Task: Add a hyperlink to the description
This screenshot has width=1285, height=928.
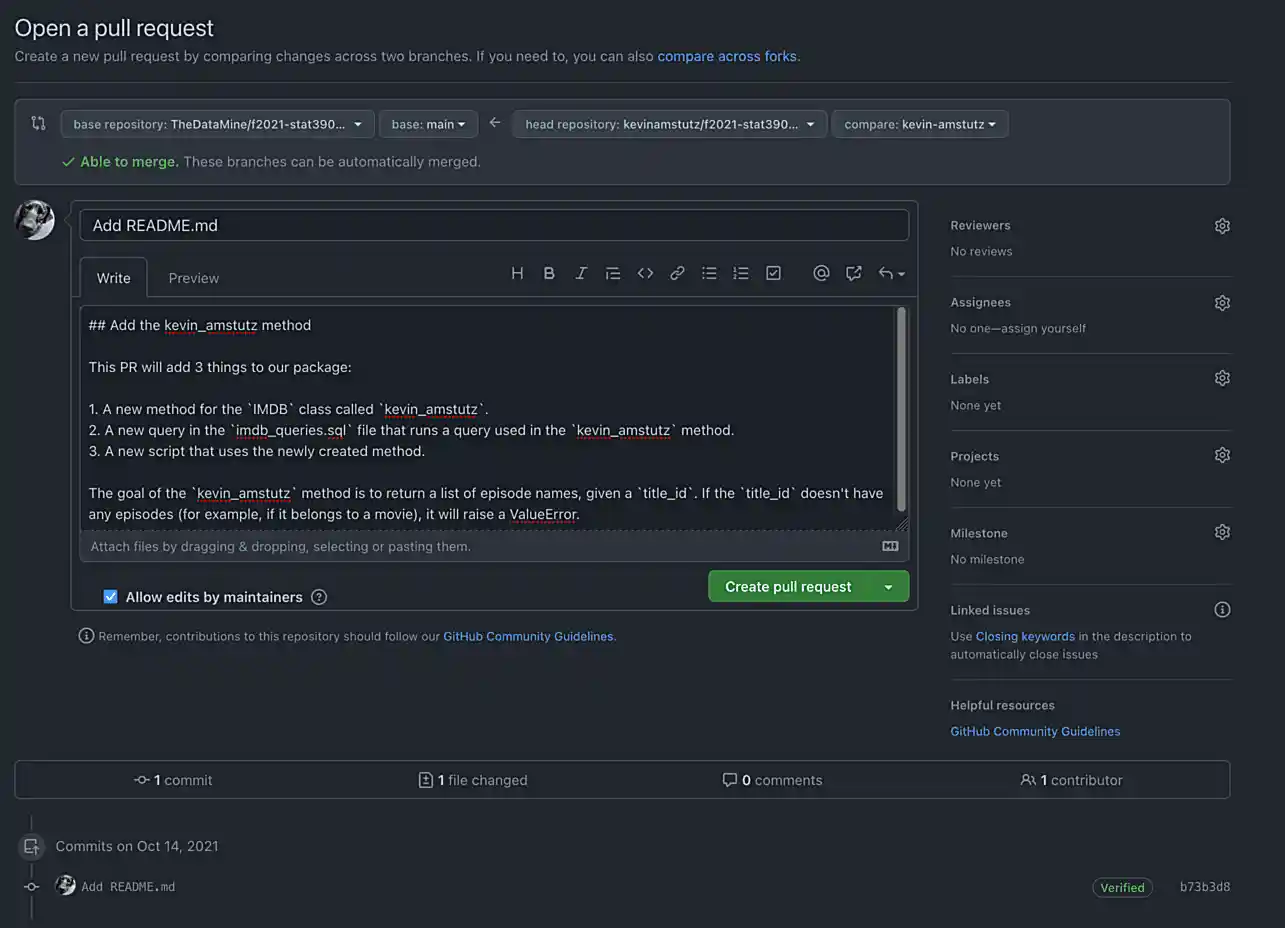Action: point(677,272)
